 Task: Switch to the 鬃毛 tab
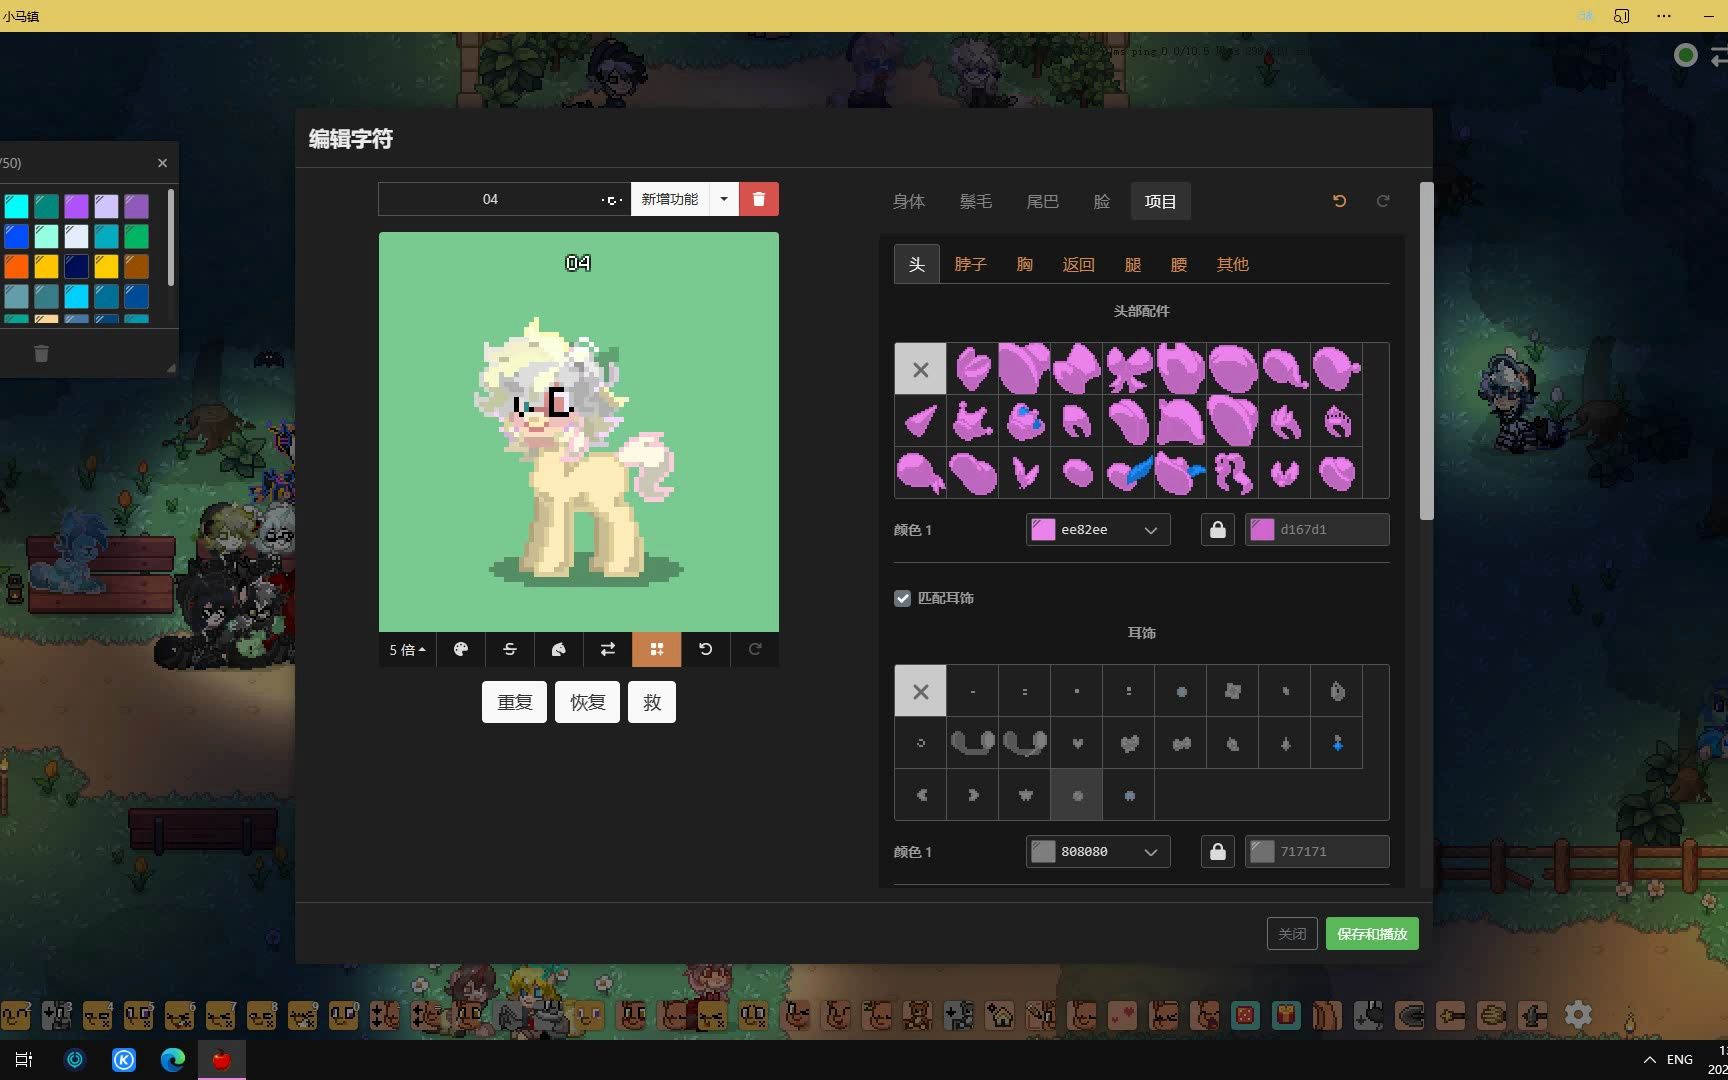click(x=976, y=201)
